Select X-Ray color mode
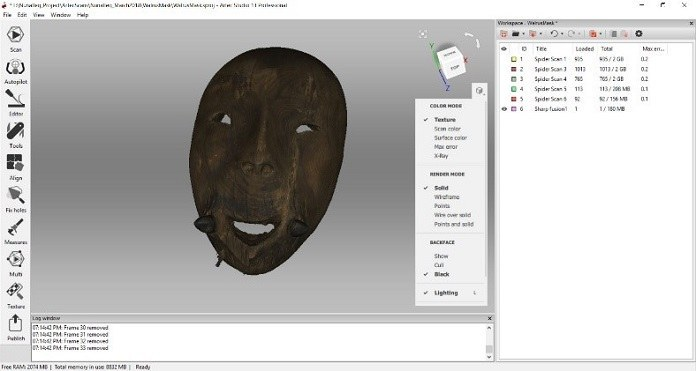The width and height of the screenshot is (696, 371). click(x=441, y=156)
